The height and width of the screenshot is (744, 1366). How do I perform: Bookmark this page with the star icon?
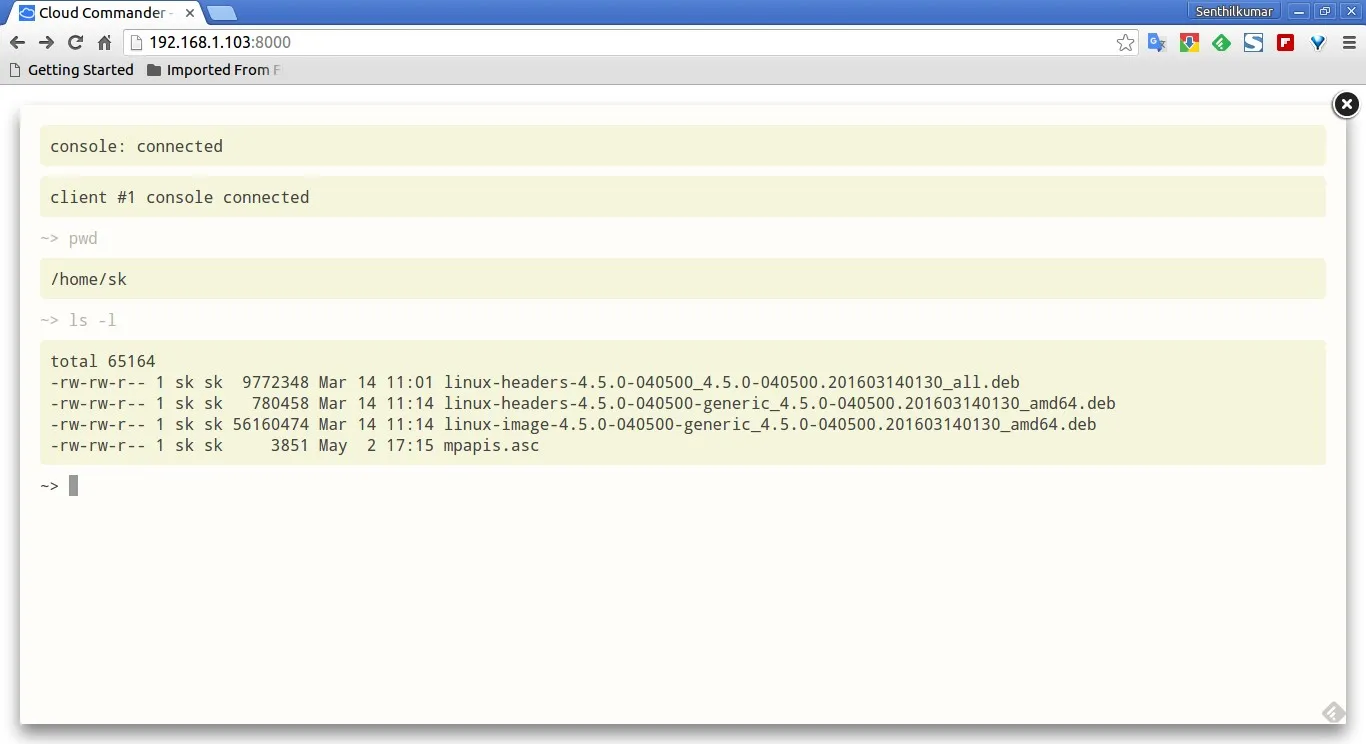click(x=1125, y=43)
